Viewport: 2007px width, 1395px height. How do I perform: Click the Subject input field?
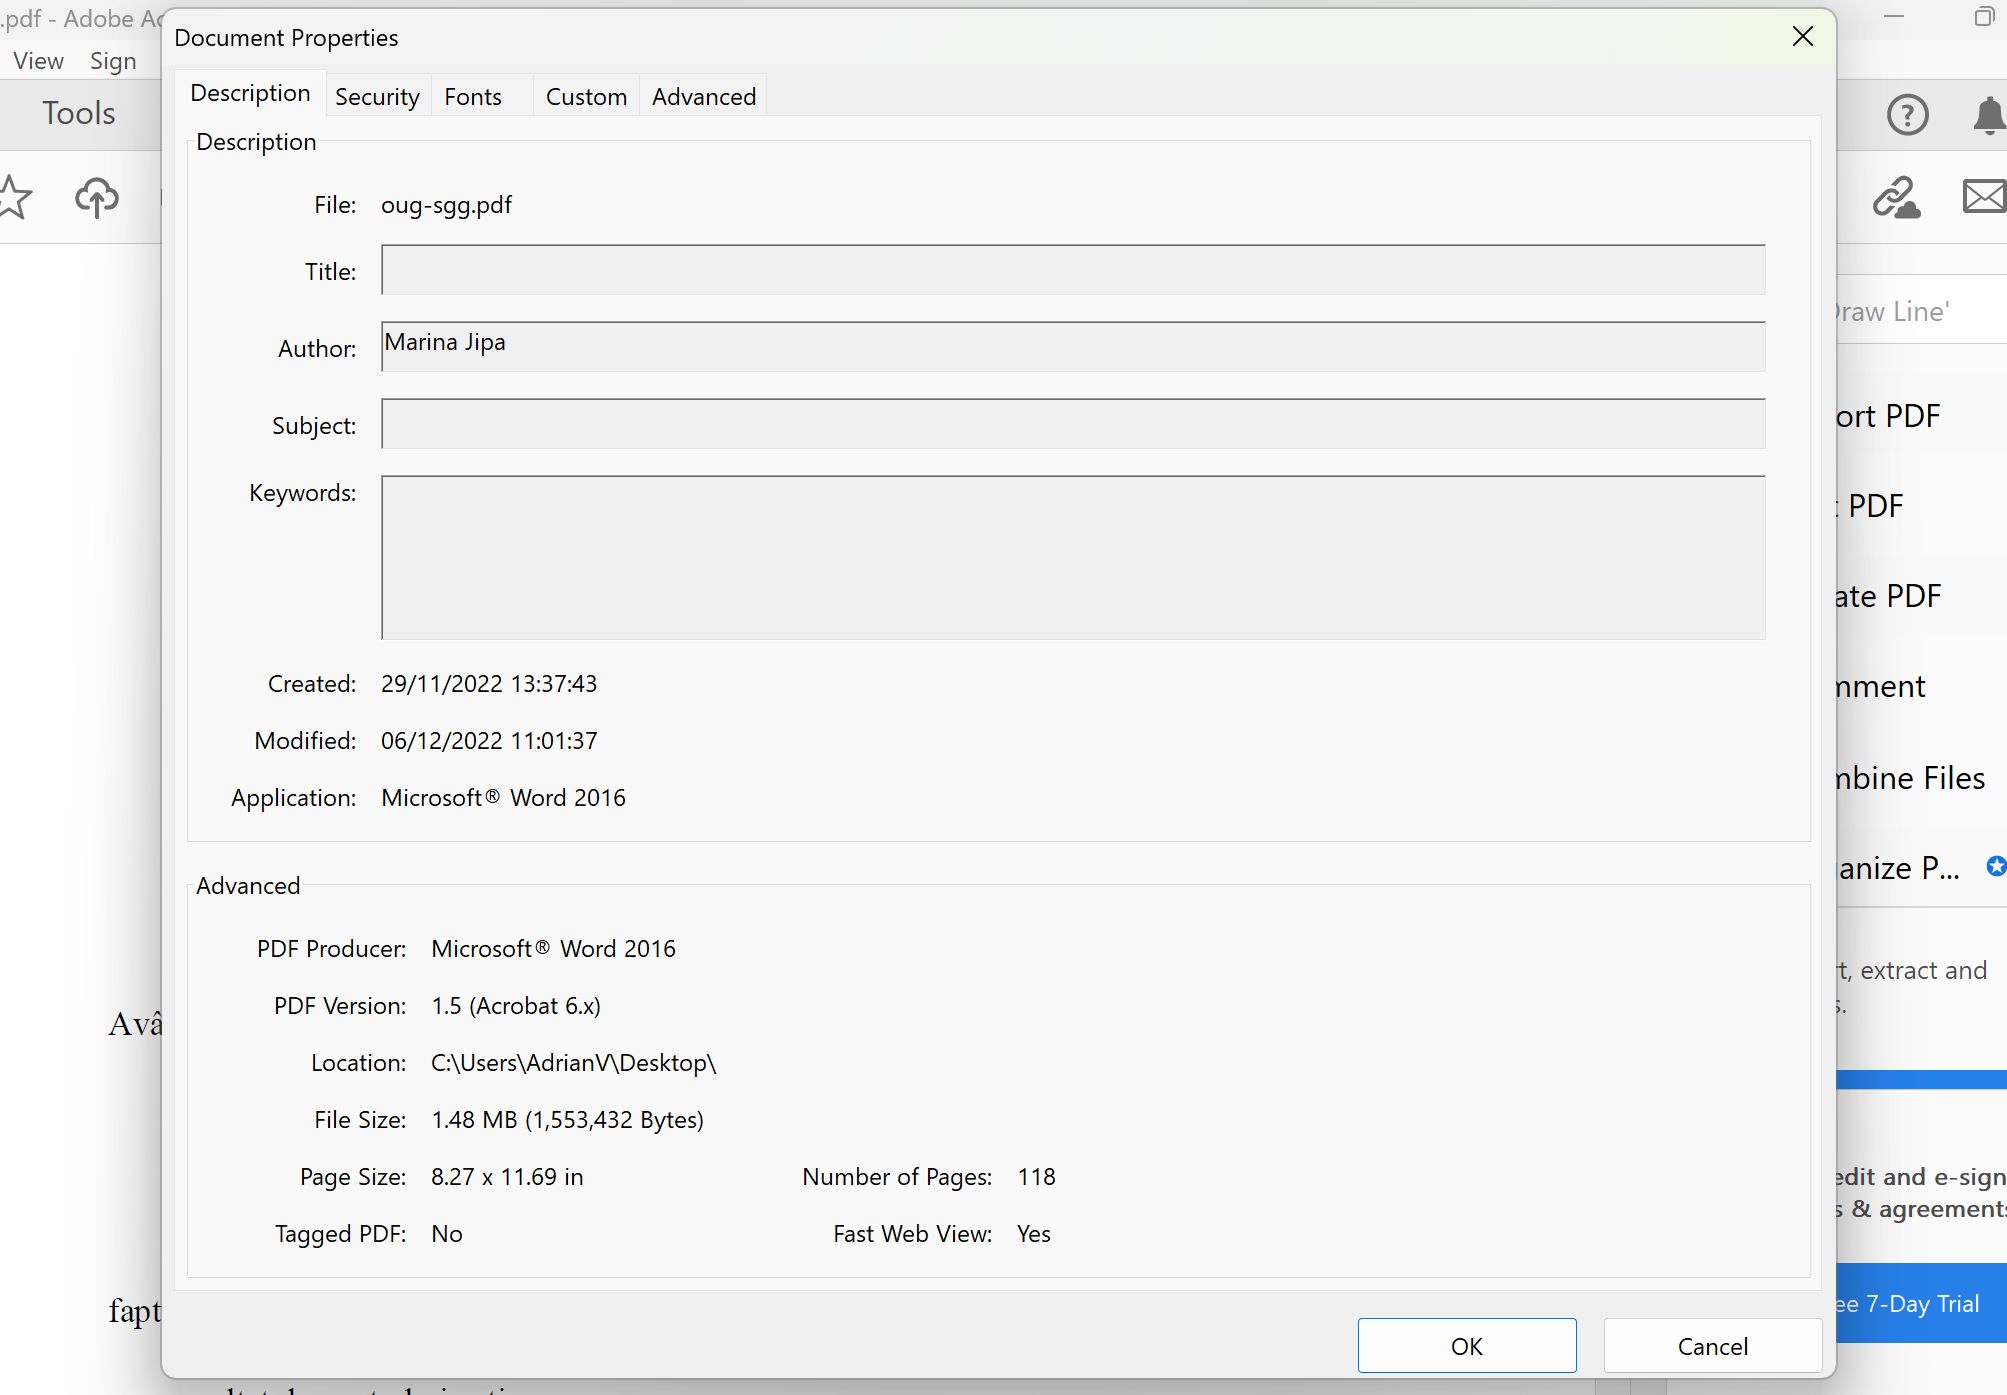pos(1072,424)
